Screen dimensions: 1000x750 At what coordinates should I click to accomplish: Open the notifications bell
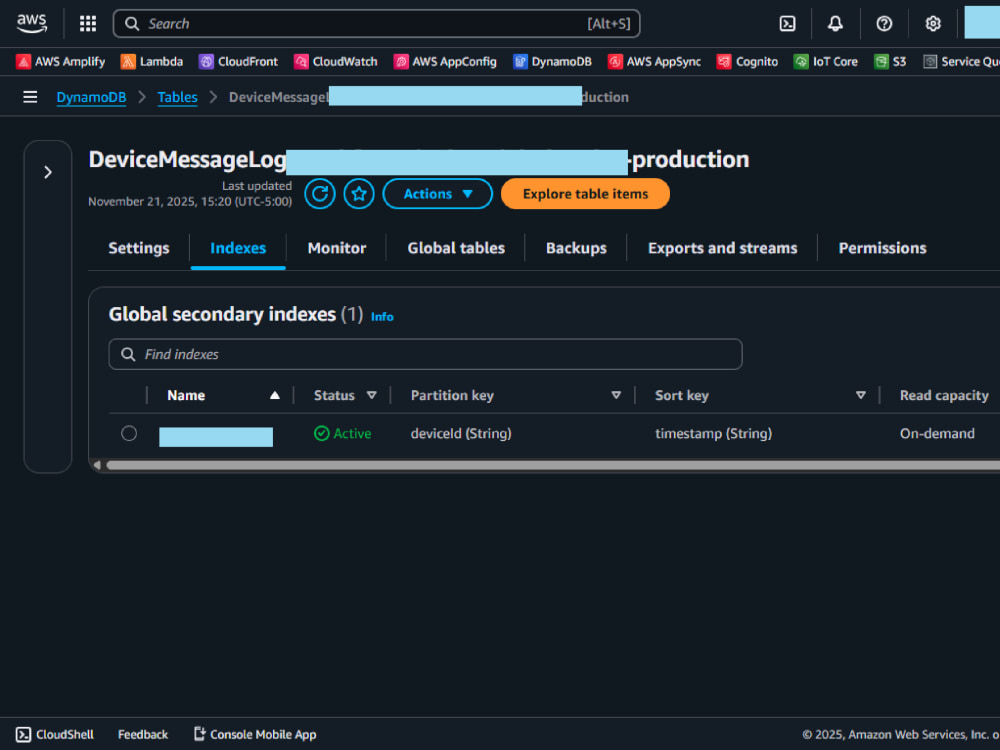pos(835,24)
